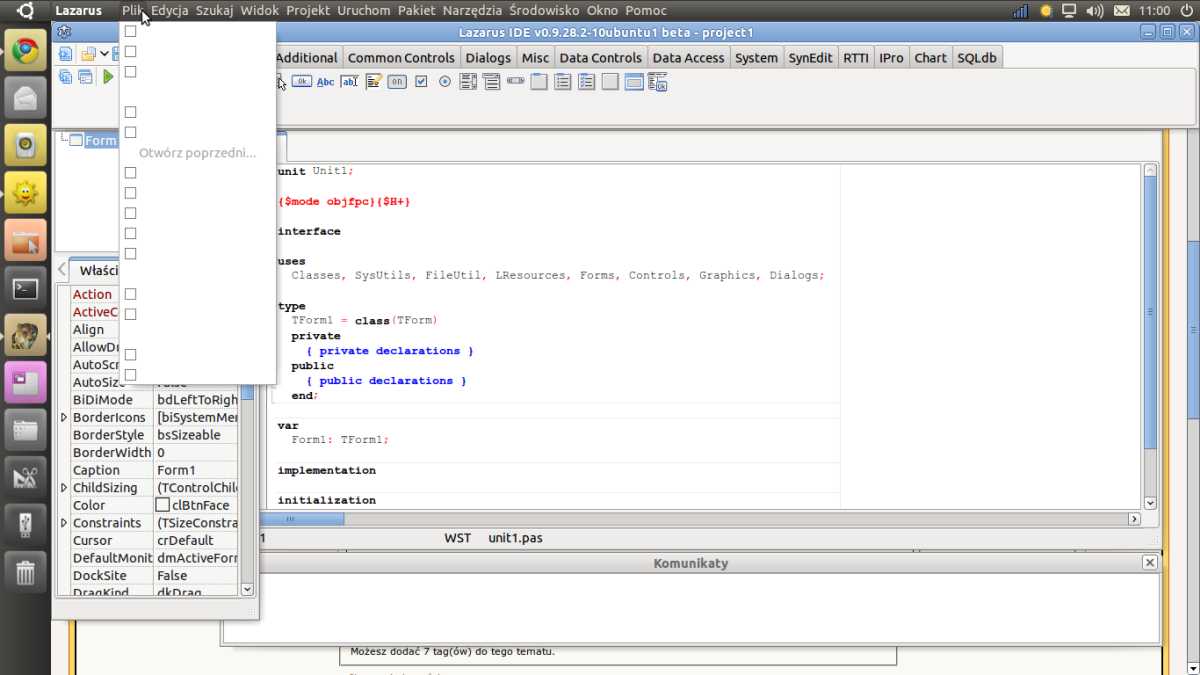
Task: Choose the TRadioButton component icon
Action: 445,82
